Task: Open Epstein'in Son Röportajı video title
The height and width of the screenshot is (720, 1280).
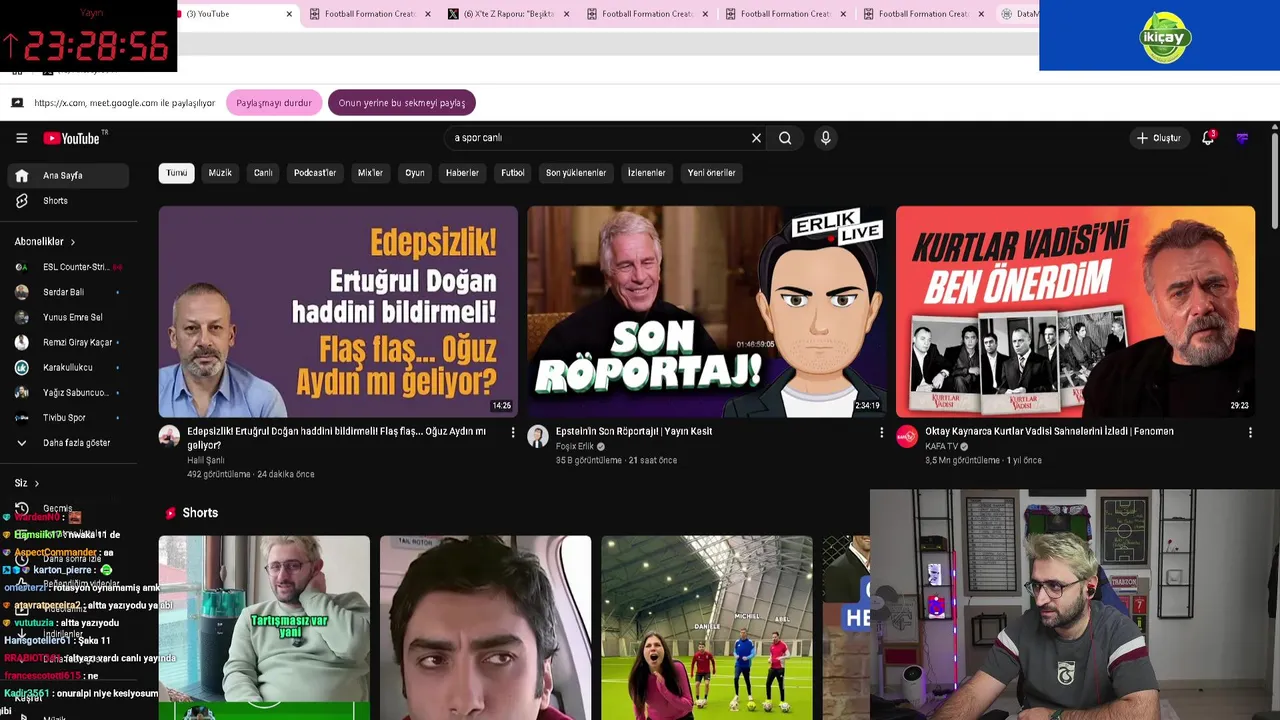Action: pos(634,432)
